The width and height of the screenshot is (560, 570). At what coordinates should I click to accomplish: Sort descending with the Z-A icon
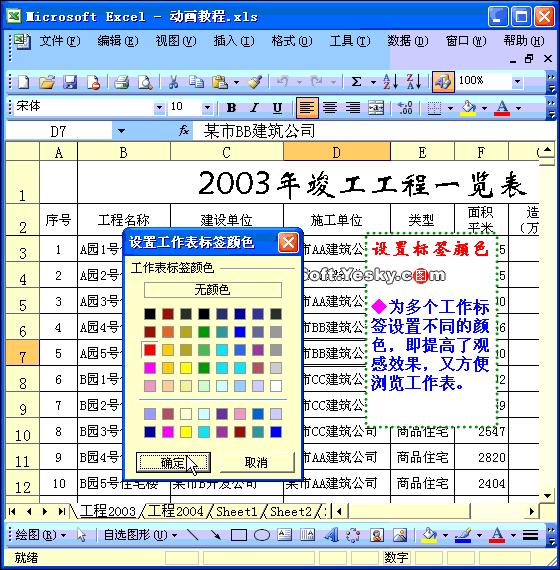tap(414, 82)
